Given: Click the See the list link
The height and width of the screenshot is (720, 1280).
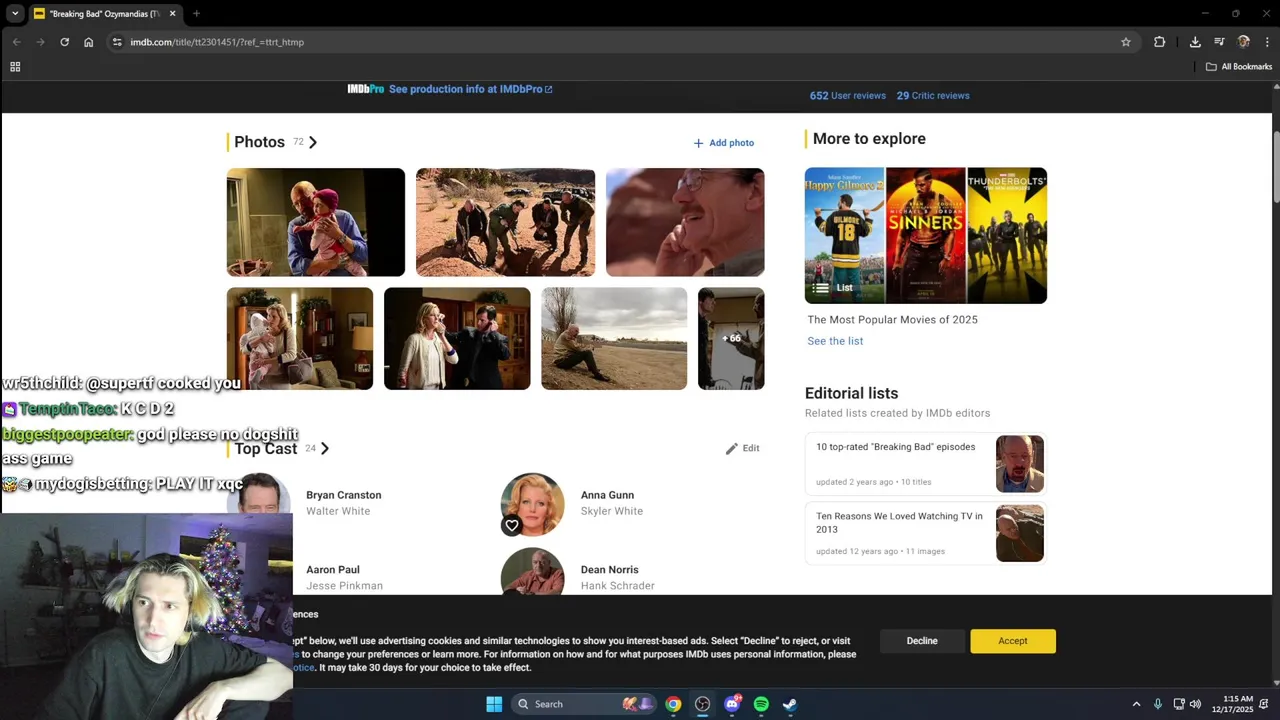Looking at the screenshot, I should [835, 341].
